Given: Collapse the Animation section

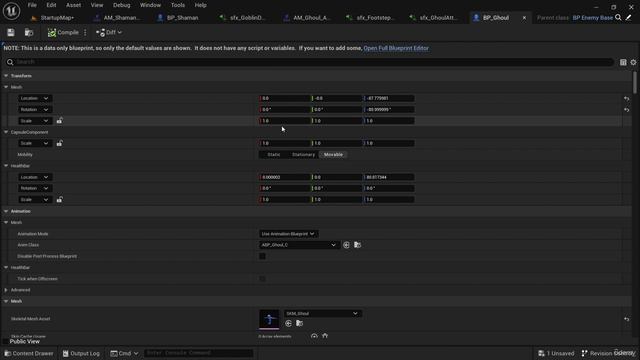Looking at the screenshot, I should pyautogui.click(x=6, y=211).
